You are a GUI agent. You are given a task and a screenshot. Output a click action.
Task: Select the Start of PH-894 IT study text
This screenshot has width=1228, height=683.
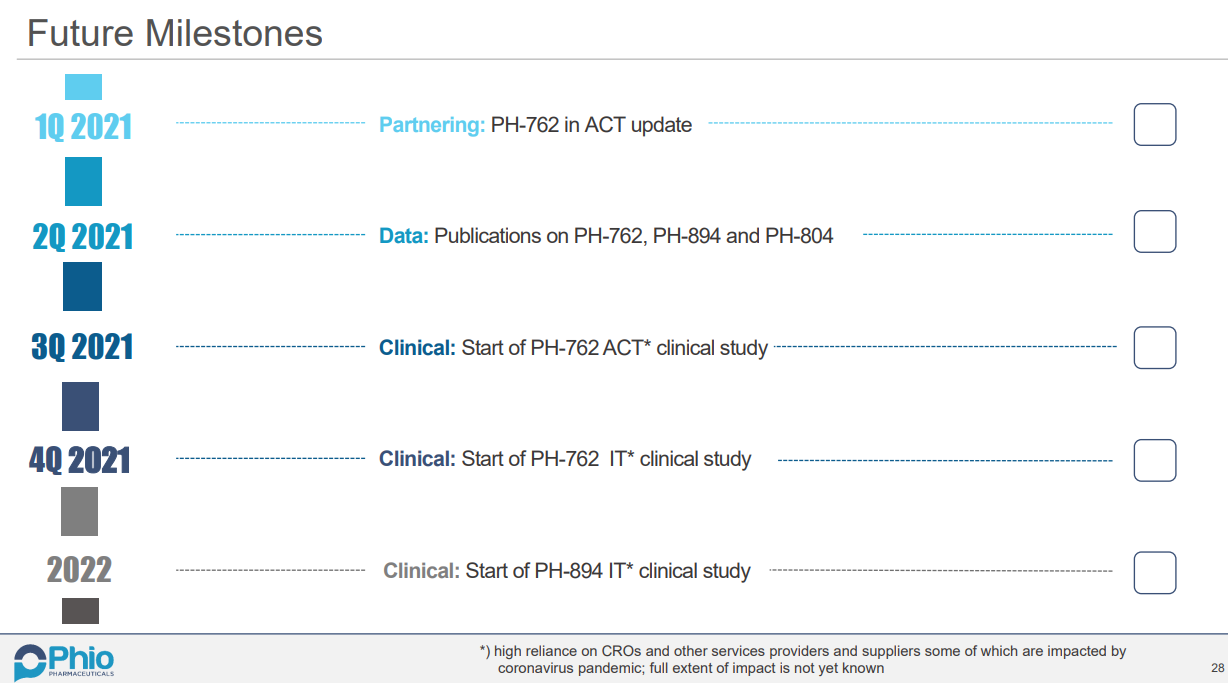[567, 571]
